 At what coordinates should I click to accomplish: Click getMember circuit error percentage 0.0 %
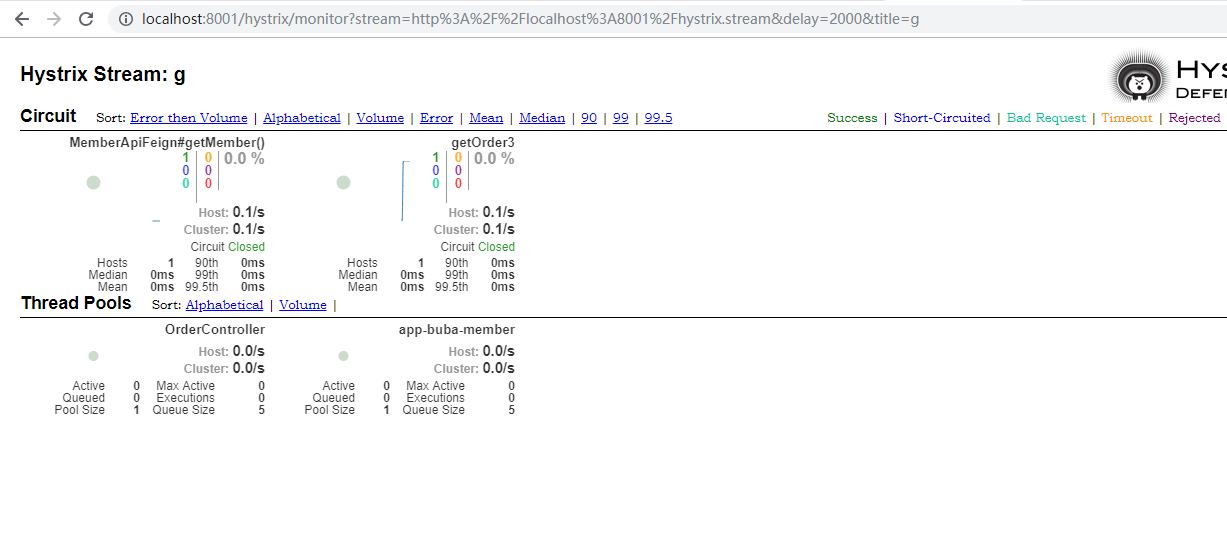(x=244, y=159)
